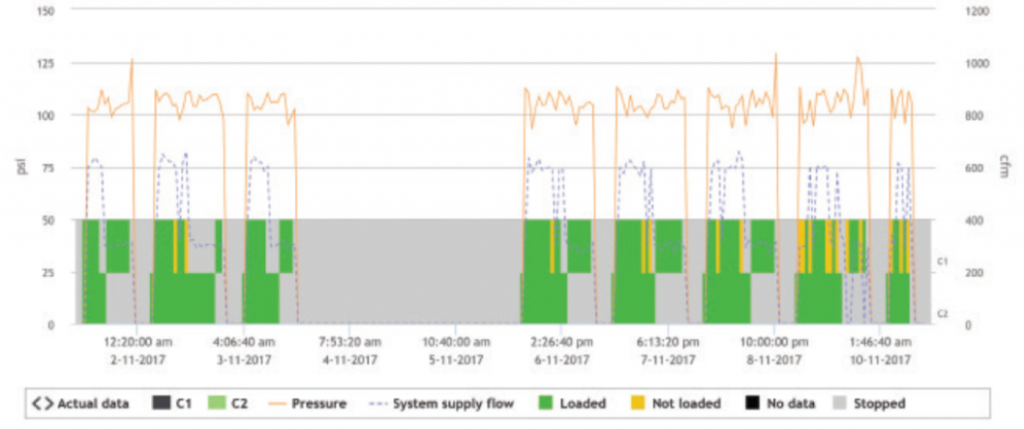Click the C1 dark gray legend swatch

pyautogui.click(x=160, y=404)
